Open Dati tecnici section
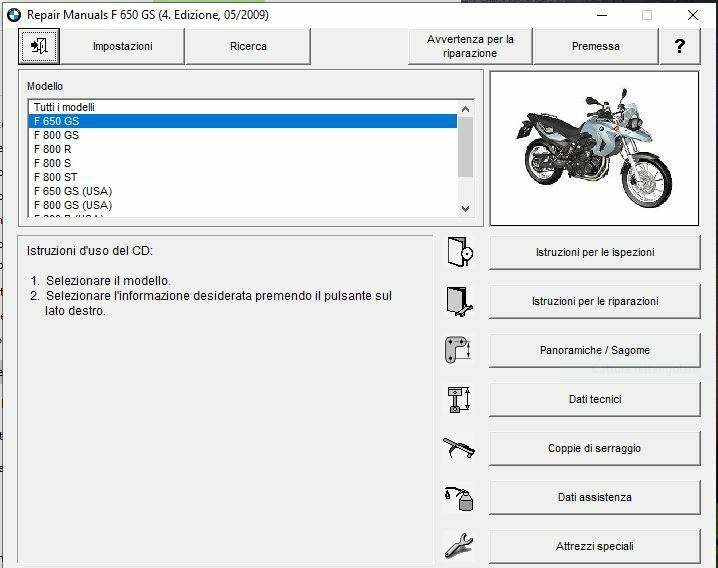Image resolution: width=718 pixels, height=568 pixels. (594, 399)
